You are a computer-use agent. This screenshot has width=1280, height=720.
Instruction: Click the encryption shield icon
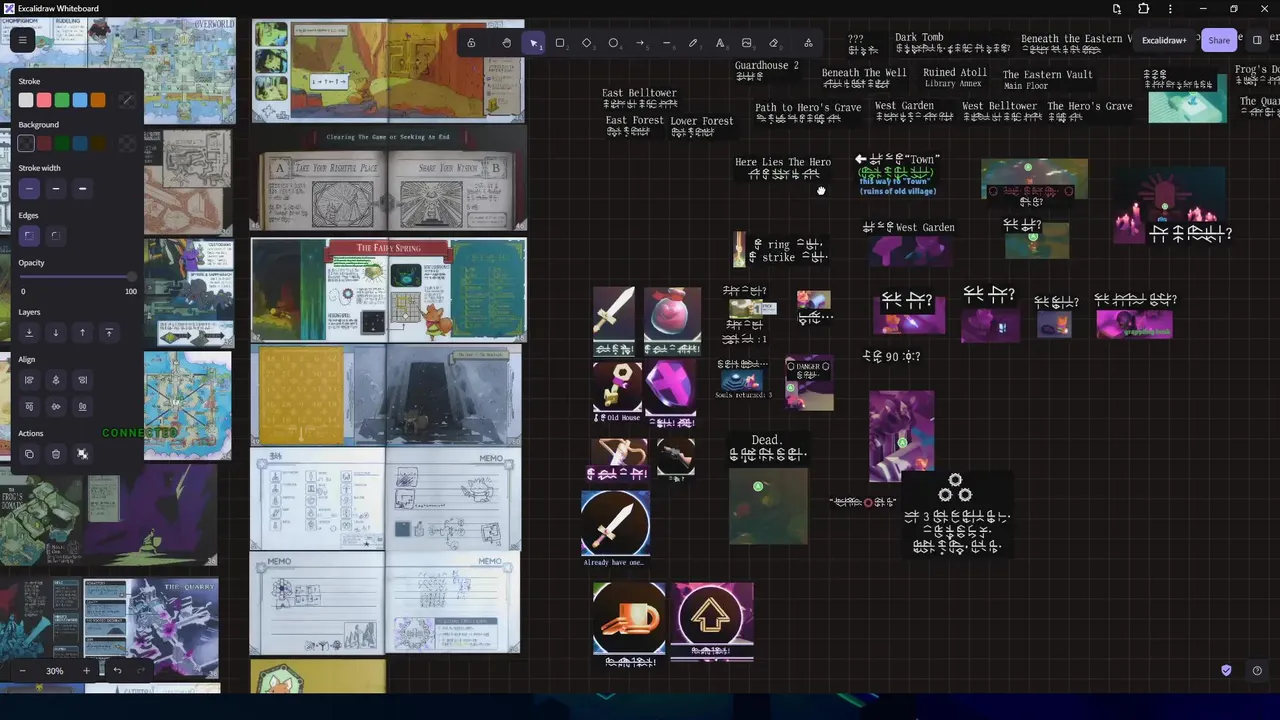[1227, 671]
